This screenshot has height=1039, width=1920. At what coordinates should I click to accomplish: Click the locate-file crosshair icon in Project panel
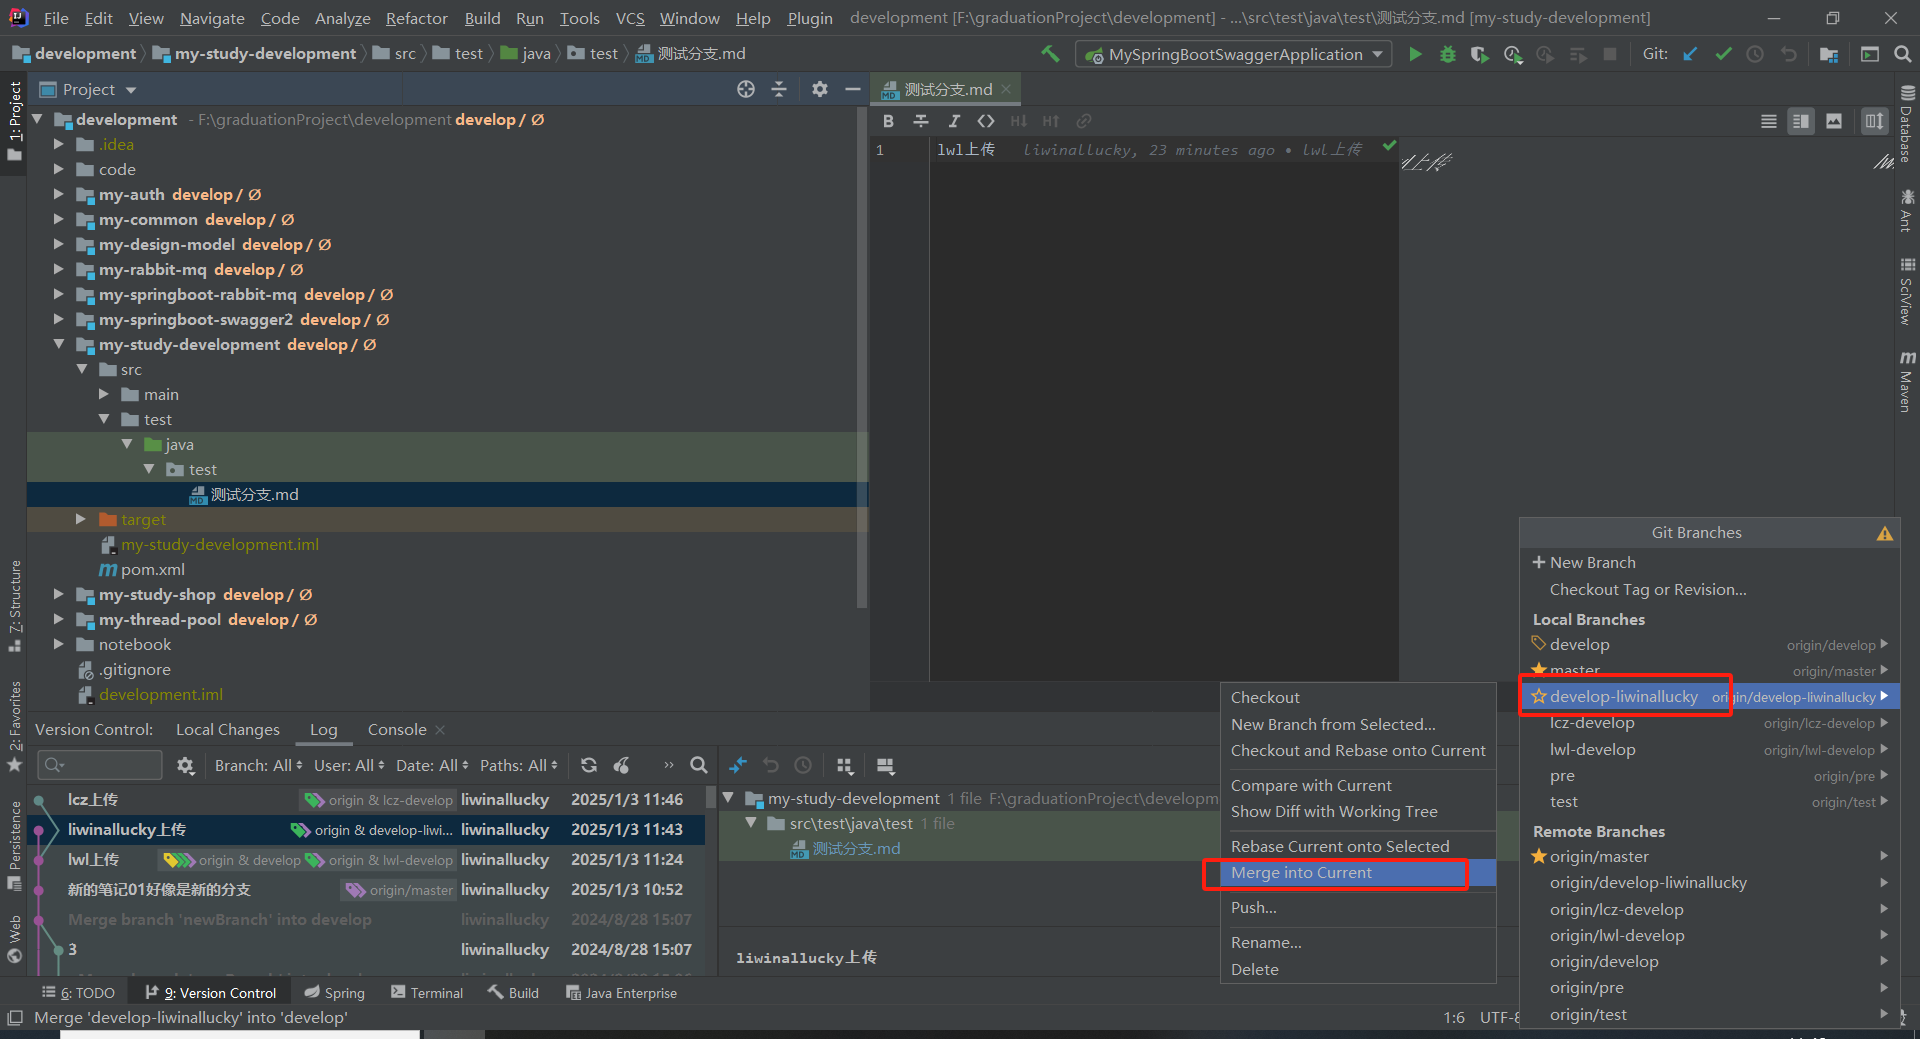(746, 89)
